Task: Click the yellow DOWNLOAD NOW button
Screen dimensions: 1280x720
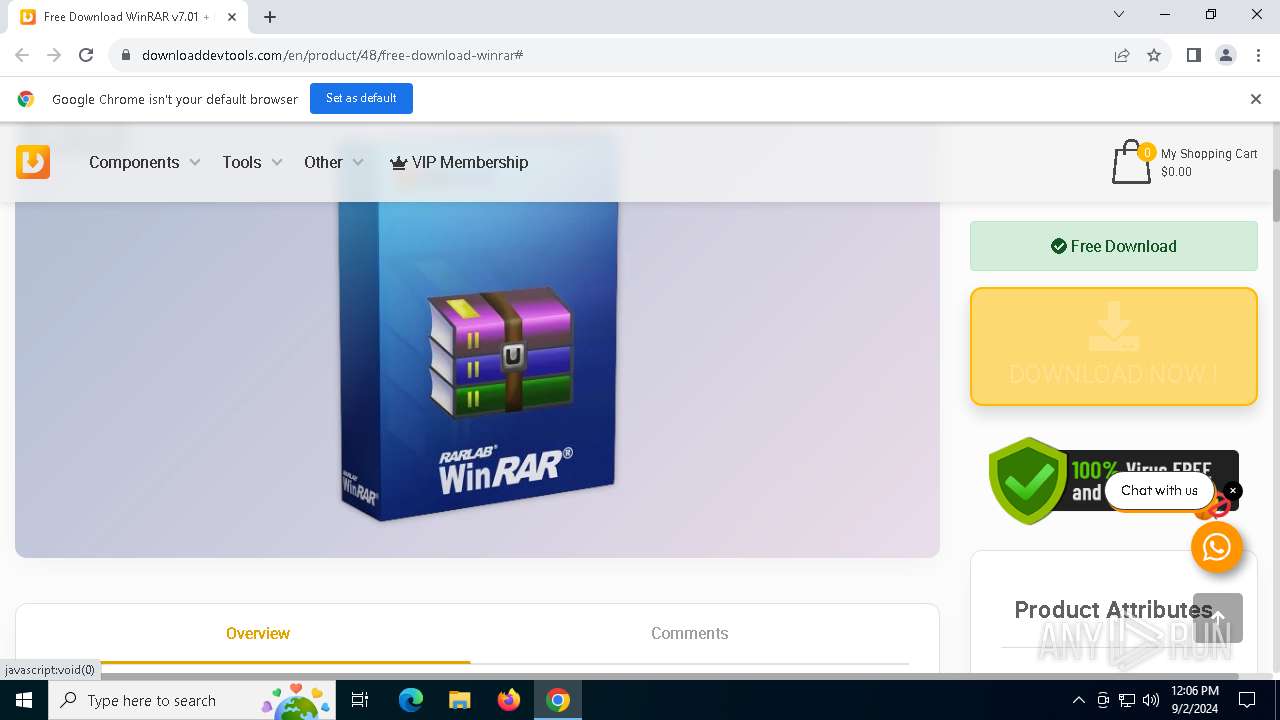Action: click(1114, 347)
